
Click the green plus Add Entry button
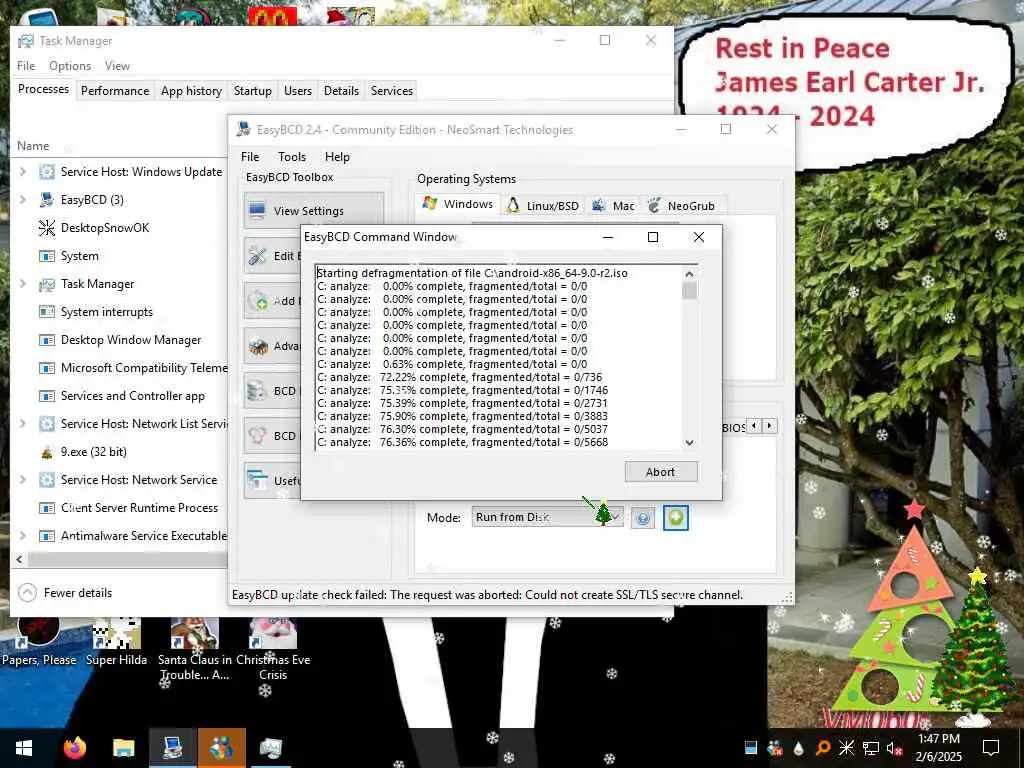pos(675,518)
